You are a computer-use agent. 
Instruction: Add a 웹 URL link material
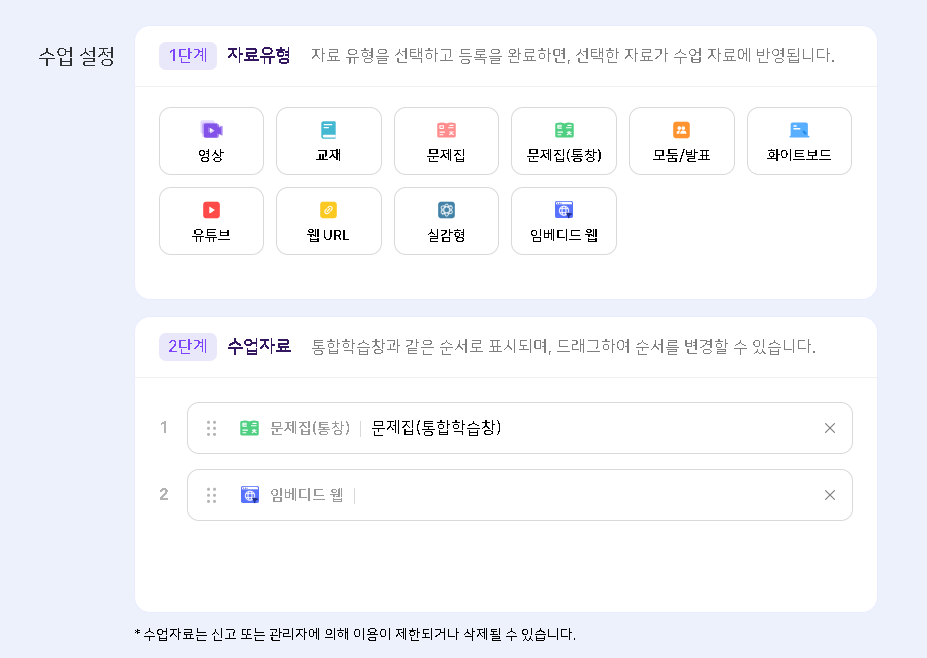(x=328, y=221)
